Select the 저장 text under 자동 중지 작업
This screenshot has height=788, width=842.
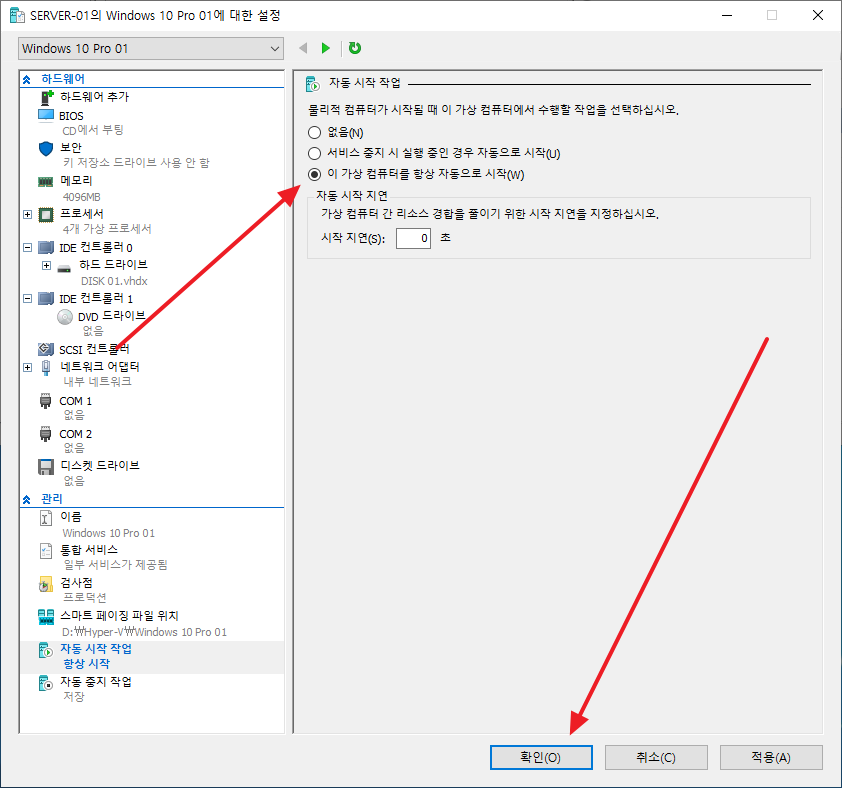[x=74, y=697]
